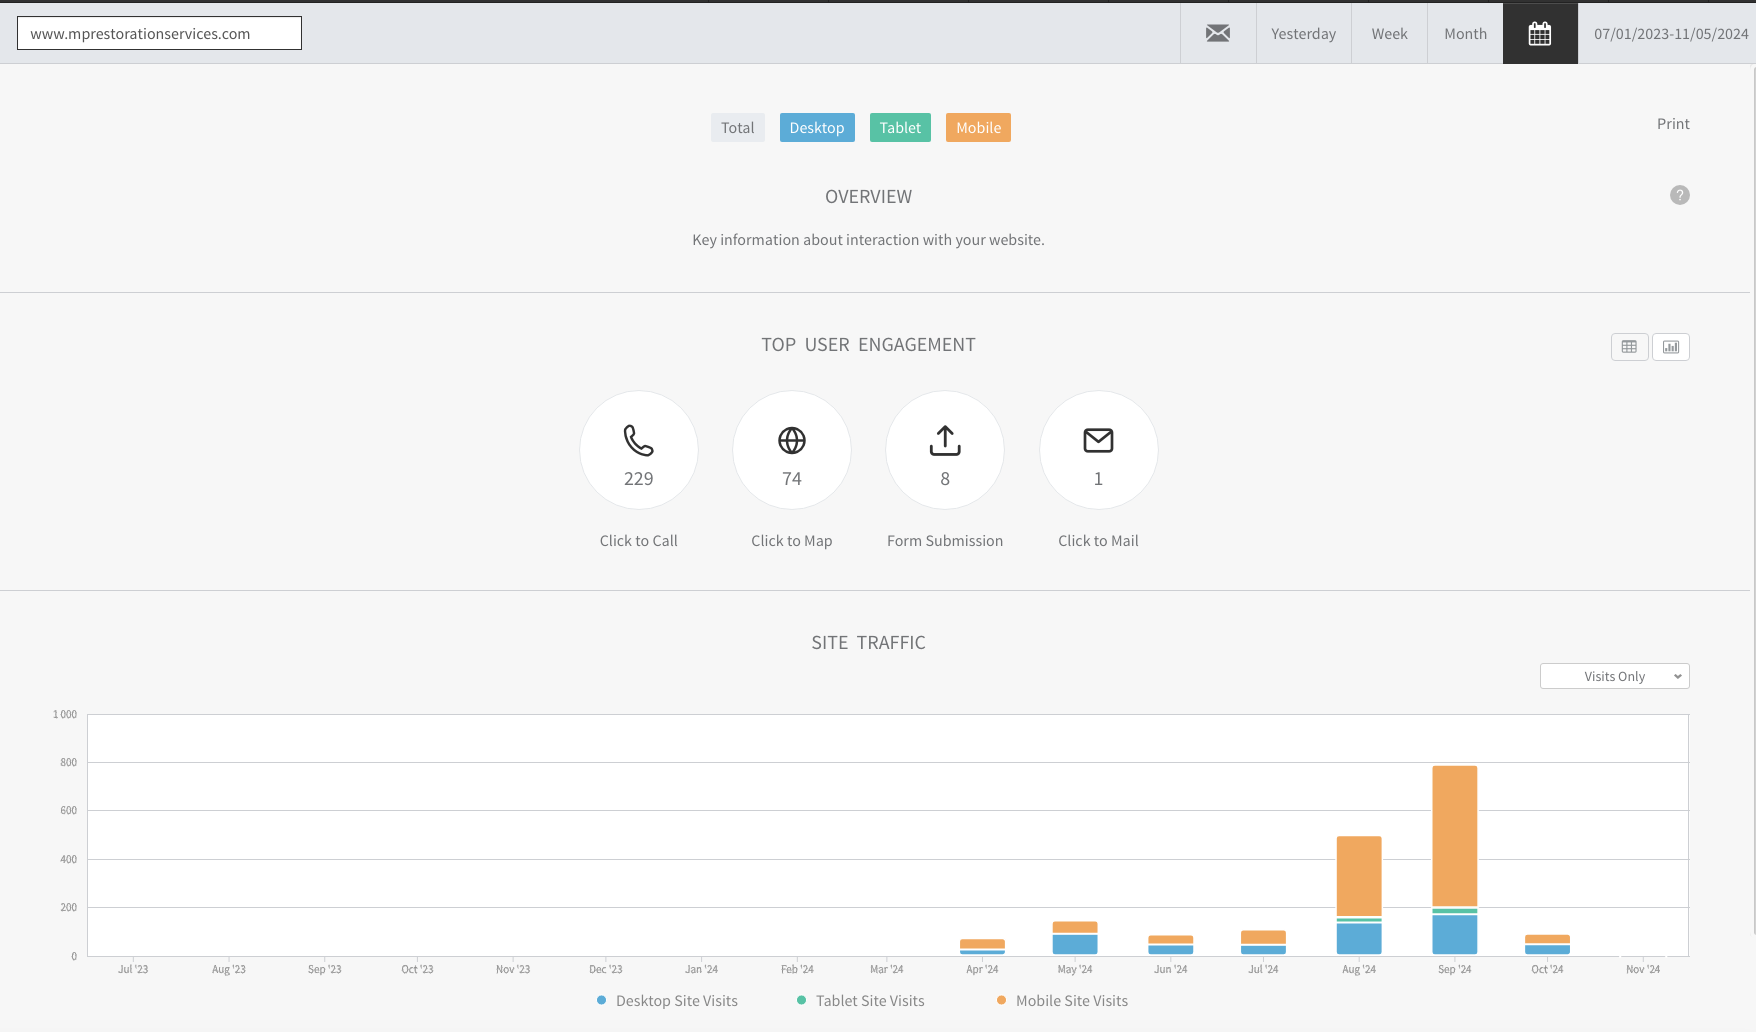Image resolution: width=1756 pixels, height=1032 pixels.
Task: Open the calendar date picker icon
Action: 1540,33
